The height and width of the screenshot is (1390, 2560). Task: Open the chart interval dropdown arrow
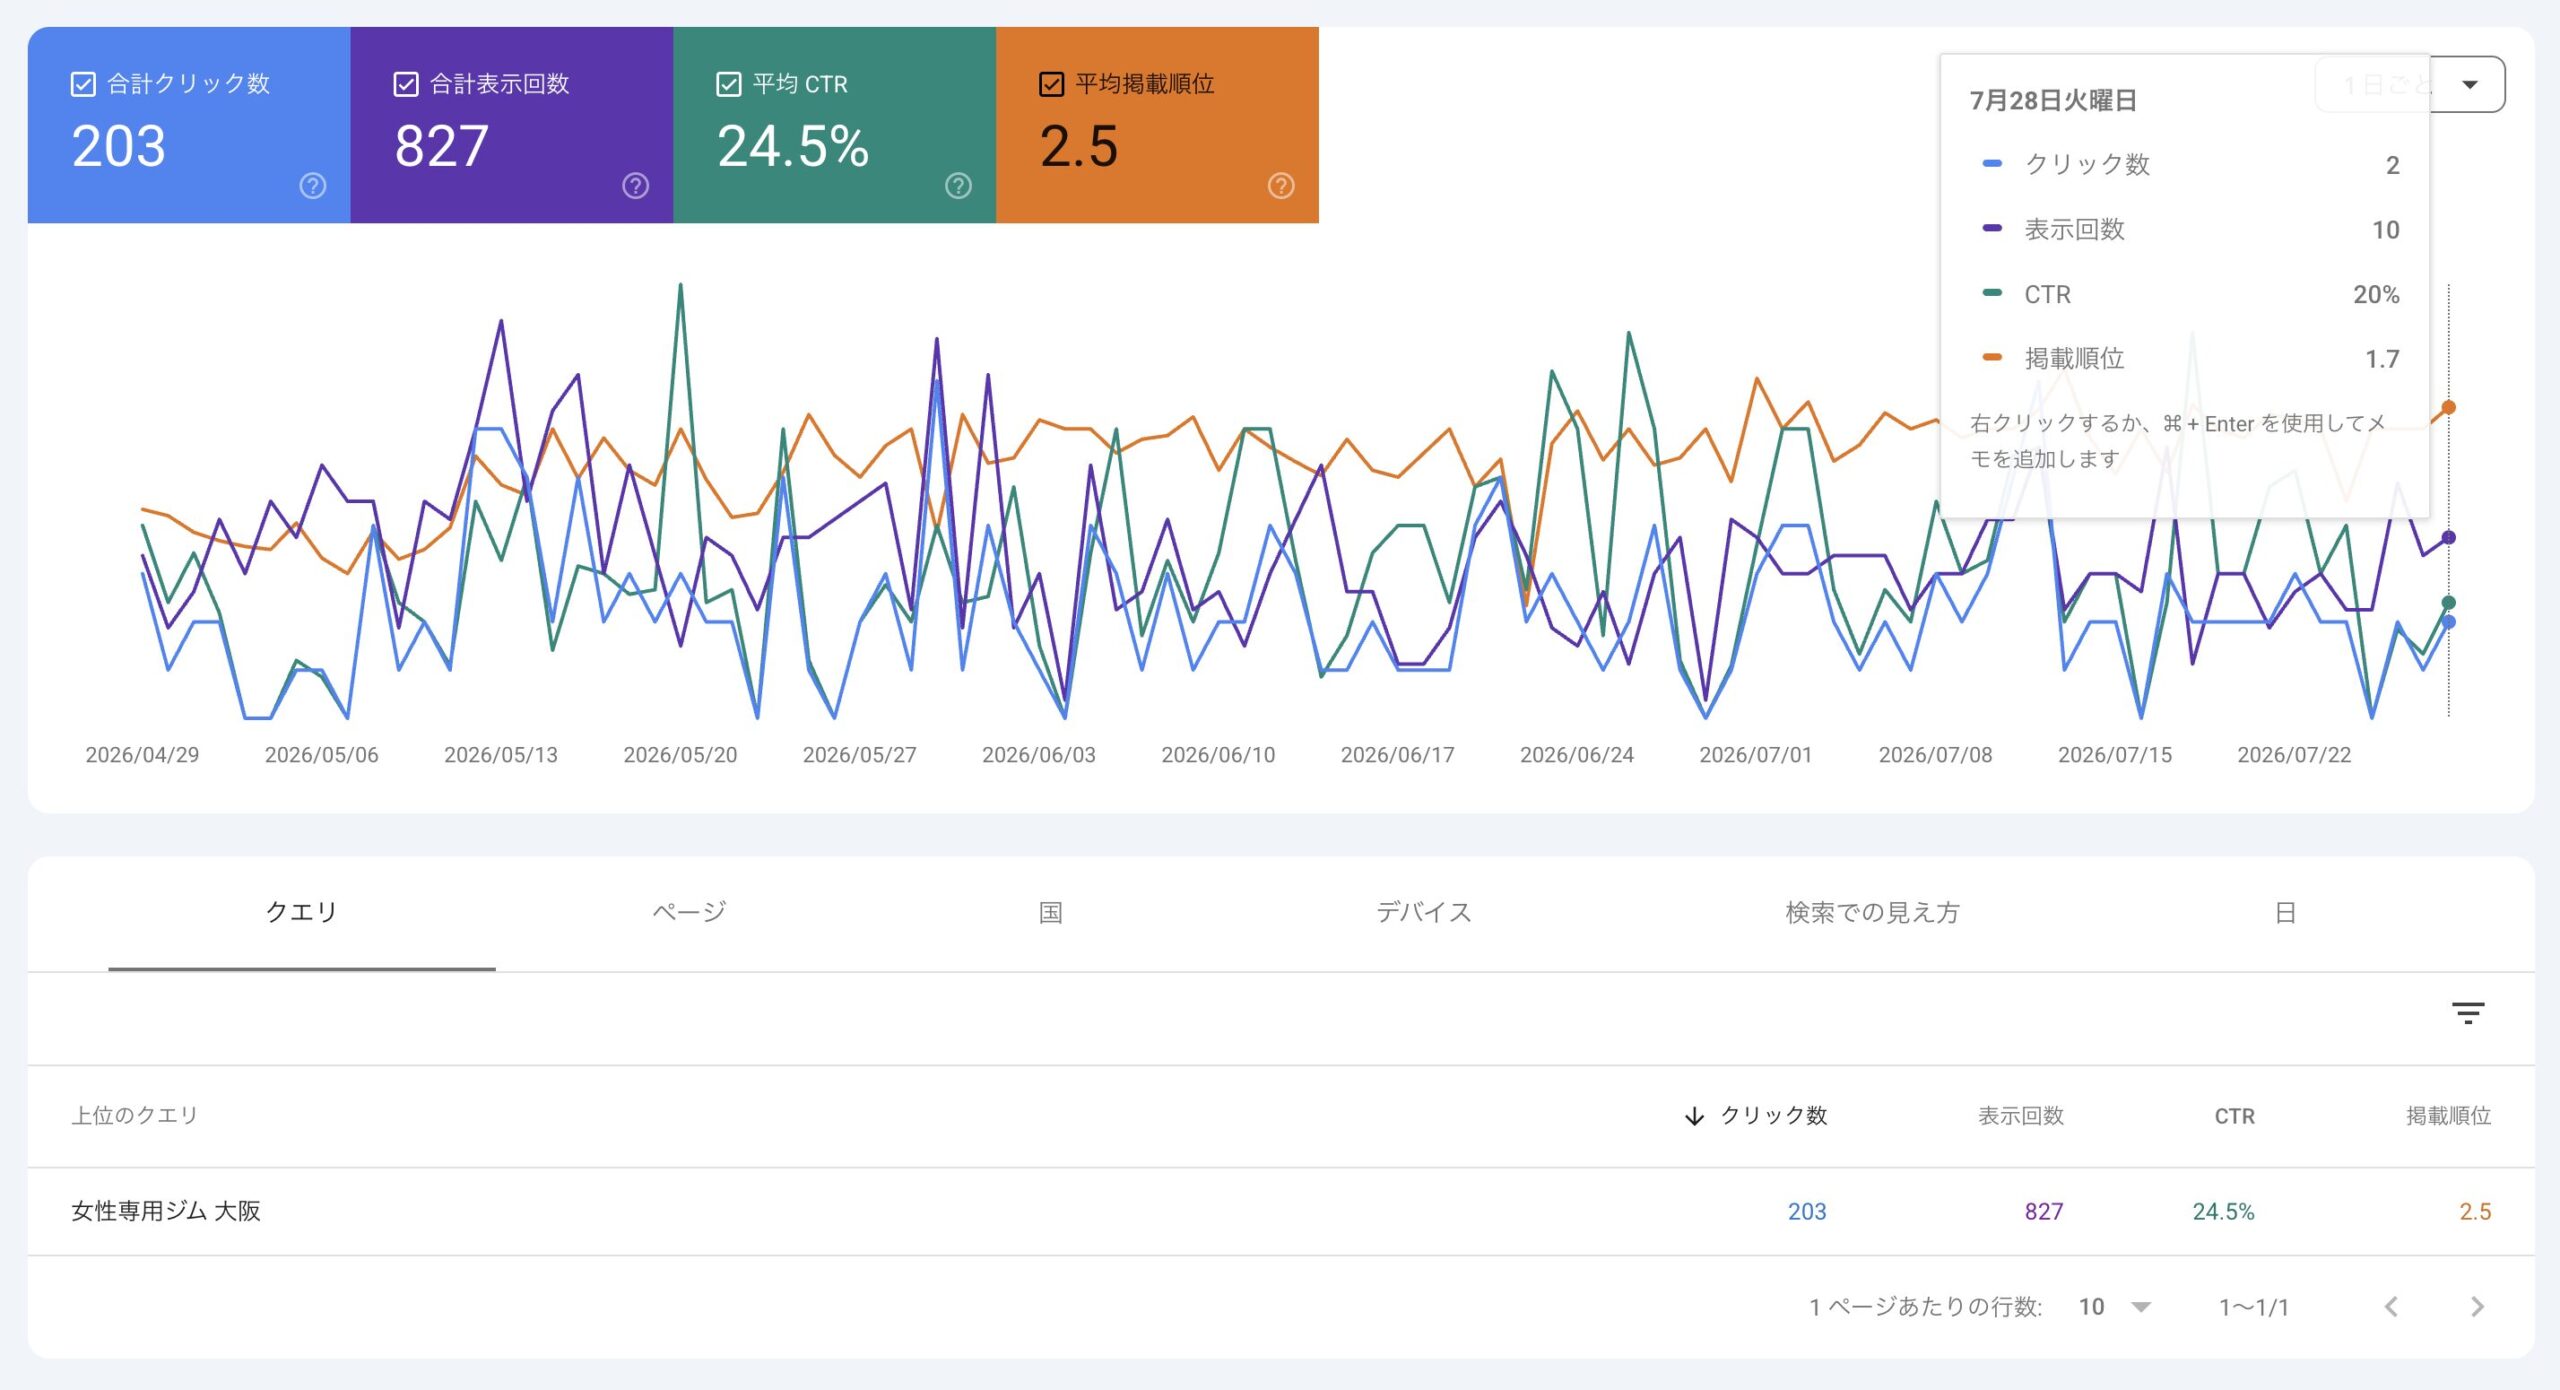click(x=2469, y=84)
